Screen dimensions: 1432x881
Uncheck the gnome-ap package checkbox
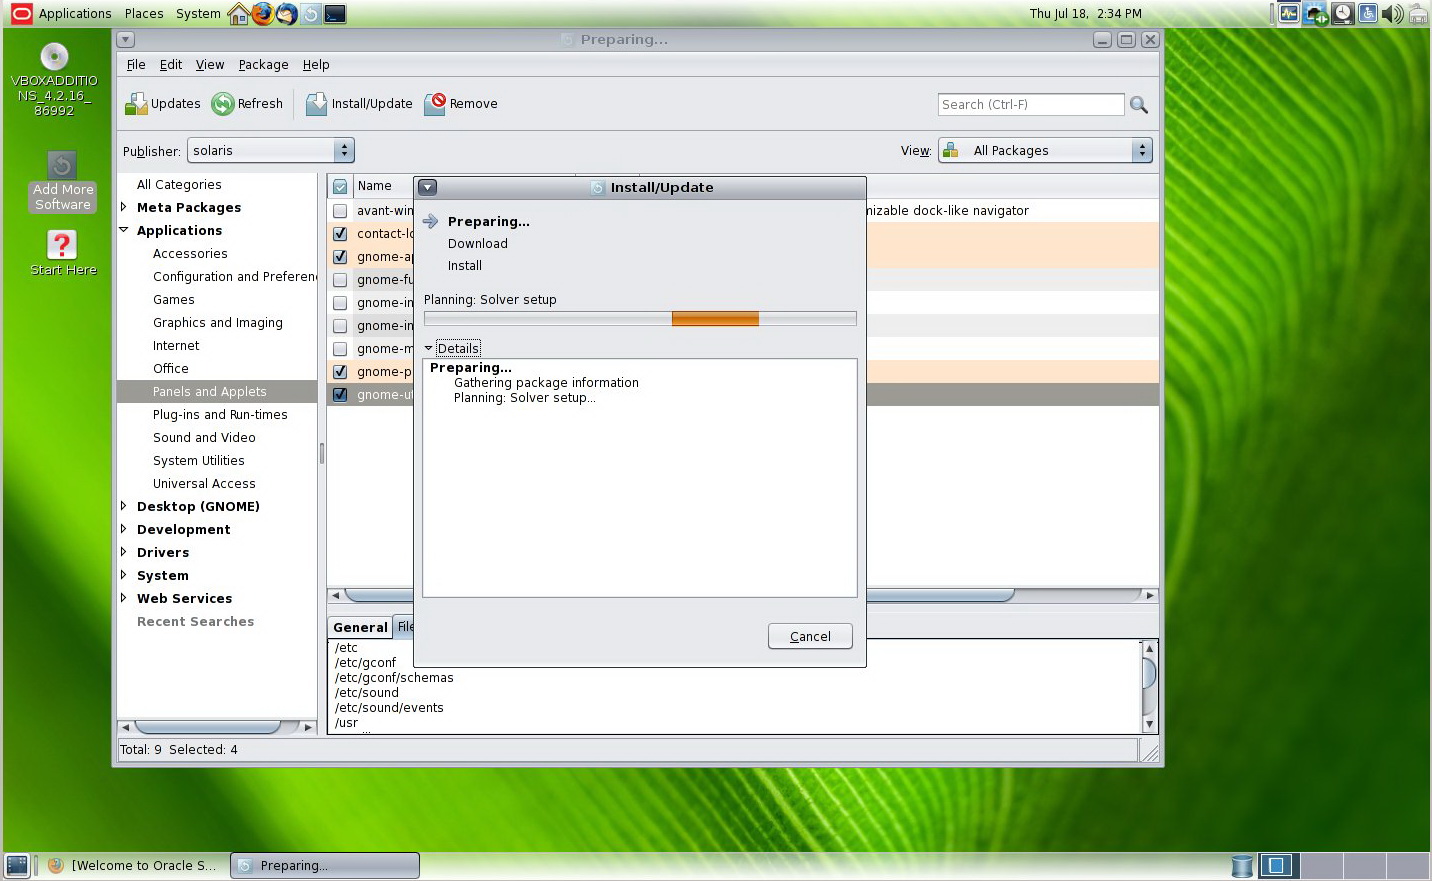(x=340, y=257)
